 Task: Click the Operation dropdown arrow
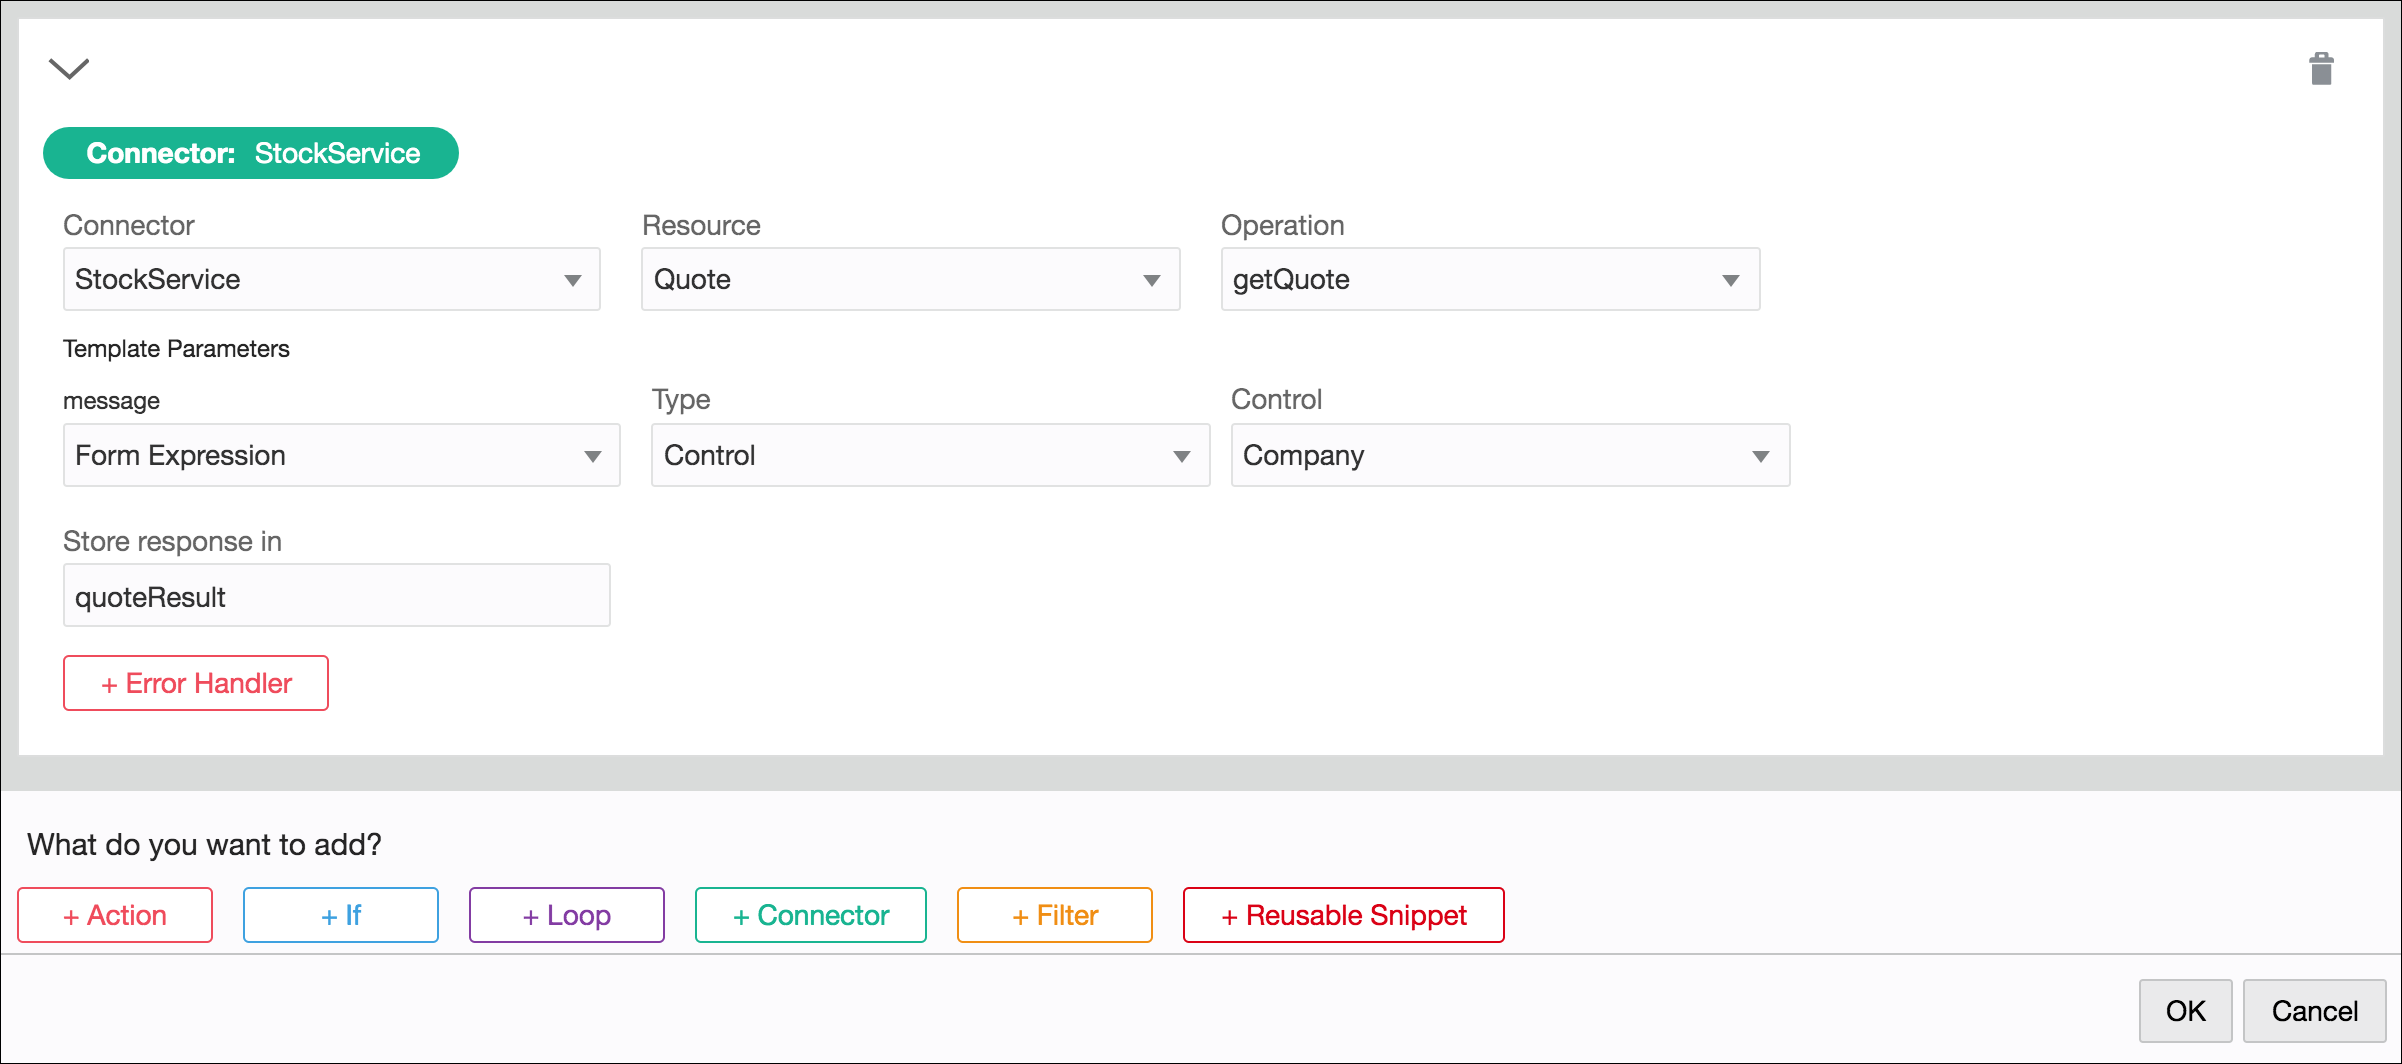tap(1731, 280)
